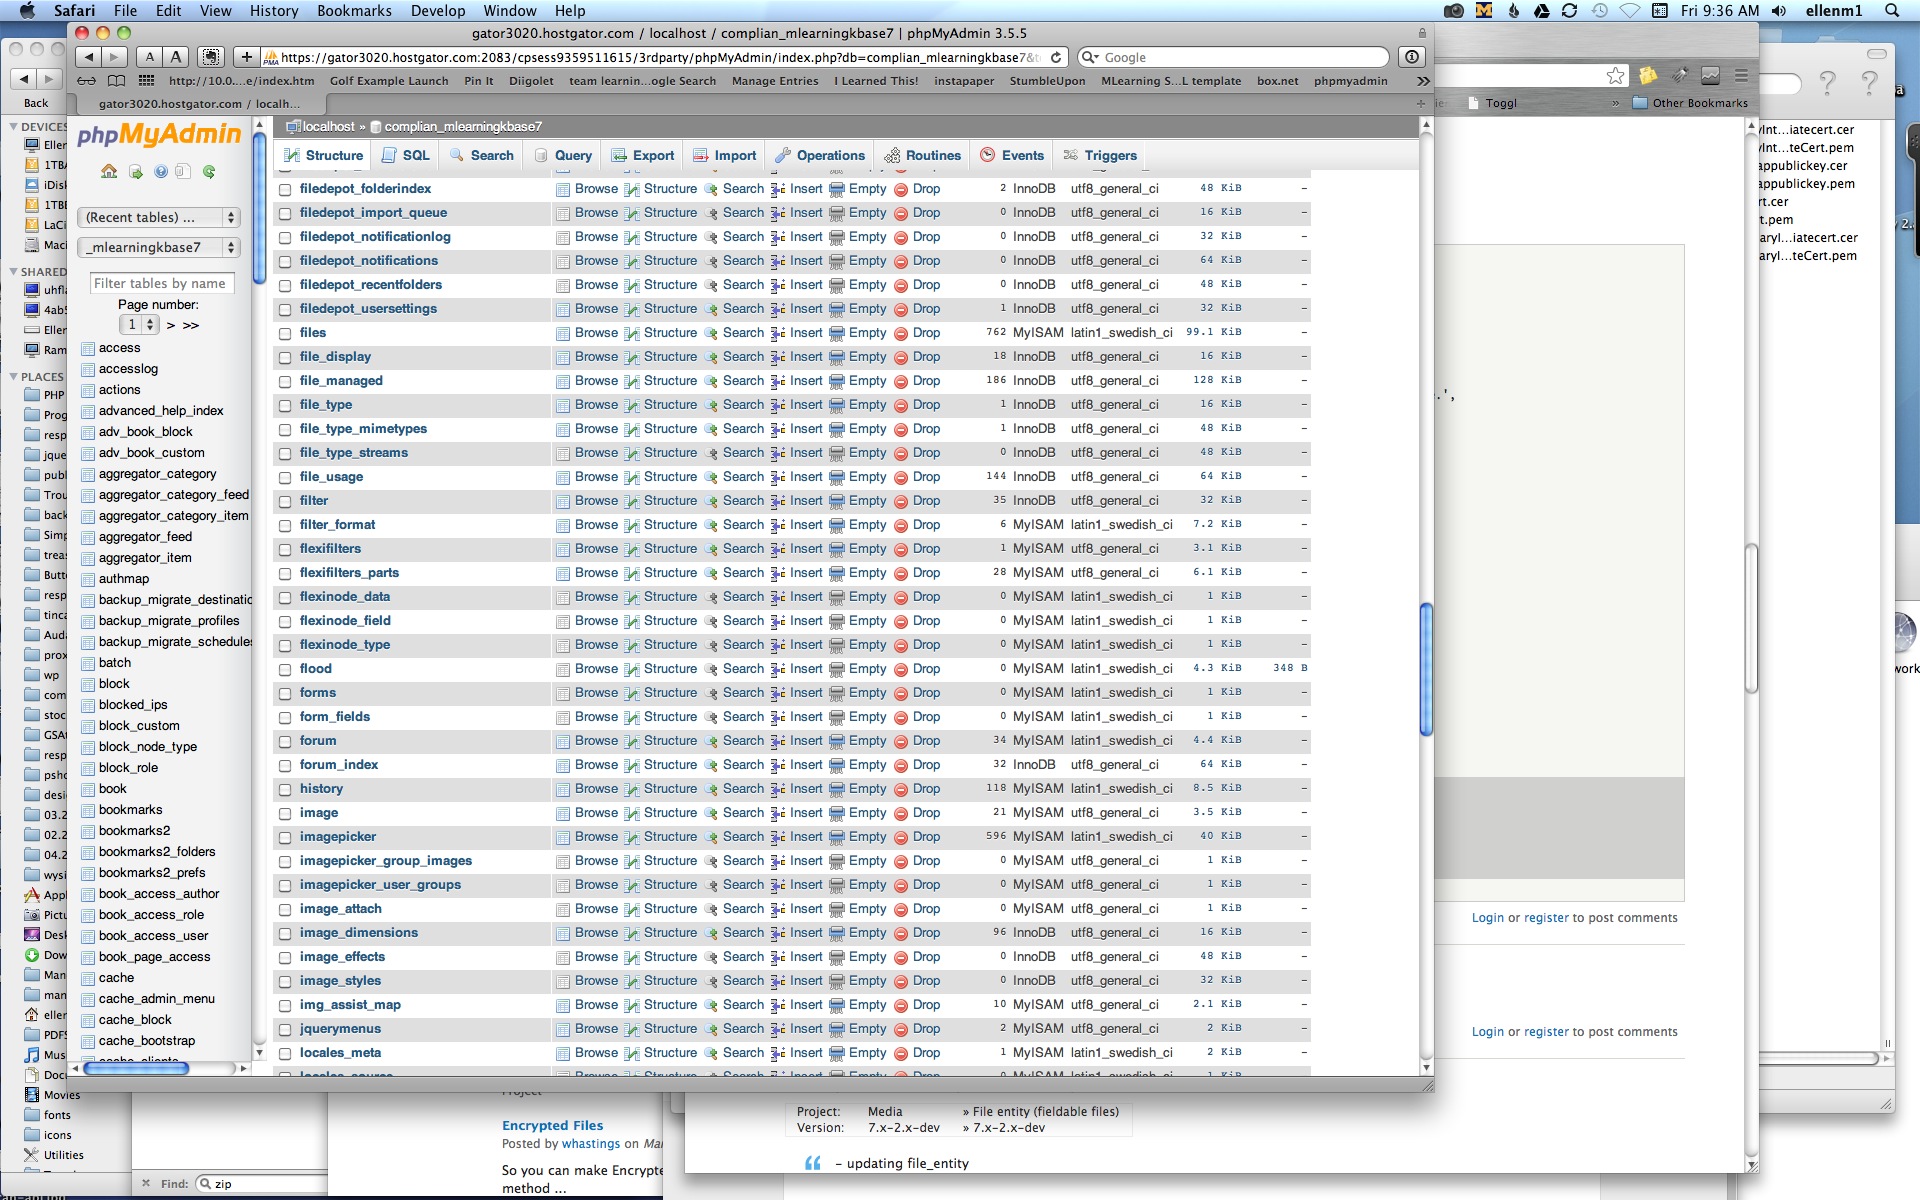Open the phpMyAdmin documentation help icon
Viewport: 1920px width, 1200px height.
pyautogui.click(x=160, y=172)
